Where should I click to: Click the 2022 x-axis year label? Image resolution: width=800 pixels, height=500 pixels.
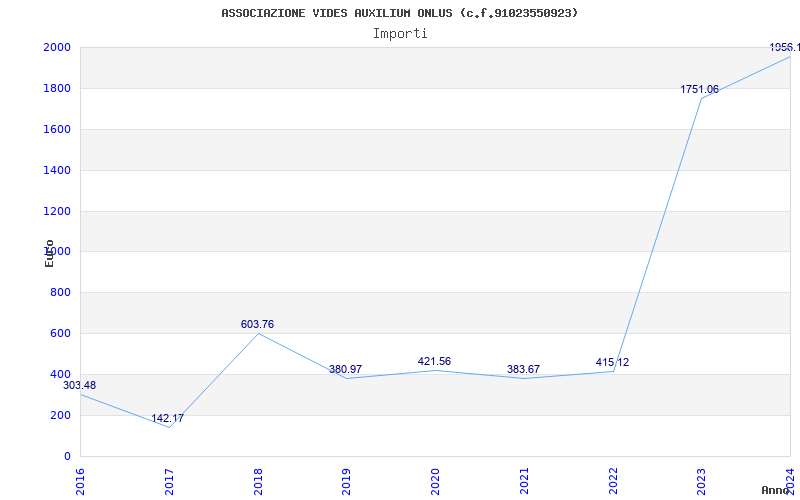(x=613, y=482)
